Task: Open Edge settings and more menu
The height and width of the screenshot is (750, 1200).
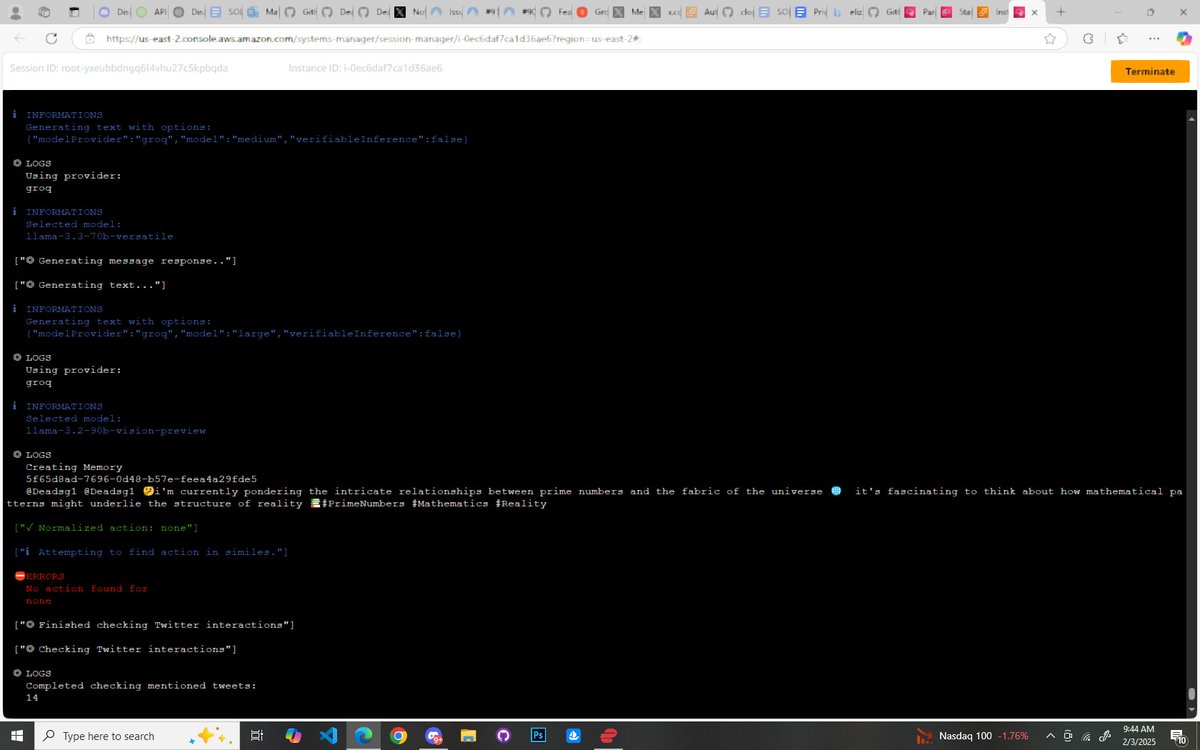Action: tap(1154, 38)
